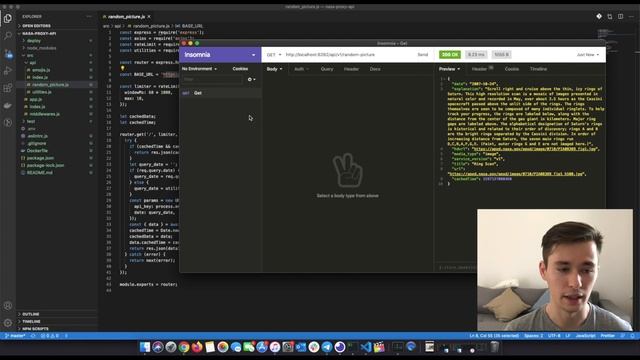
Task: Open the Docker view in activity bar
Action: pos(8,105)
